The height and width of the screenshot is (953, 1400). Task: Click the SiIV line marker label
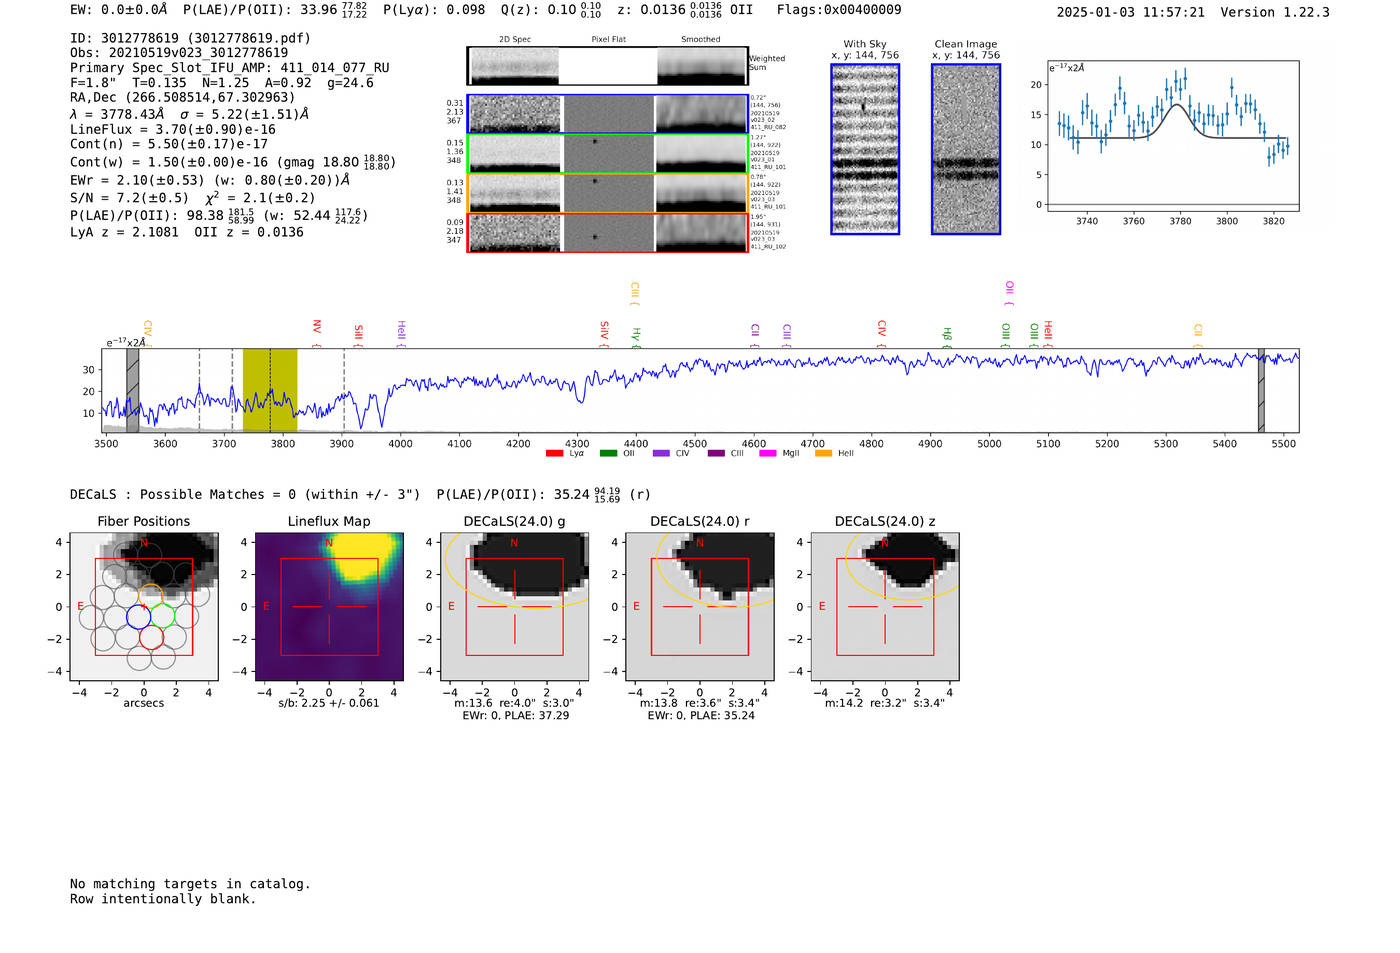tap(604, 332)
